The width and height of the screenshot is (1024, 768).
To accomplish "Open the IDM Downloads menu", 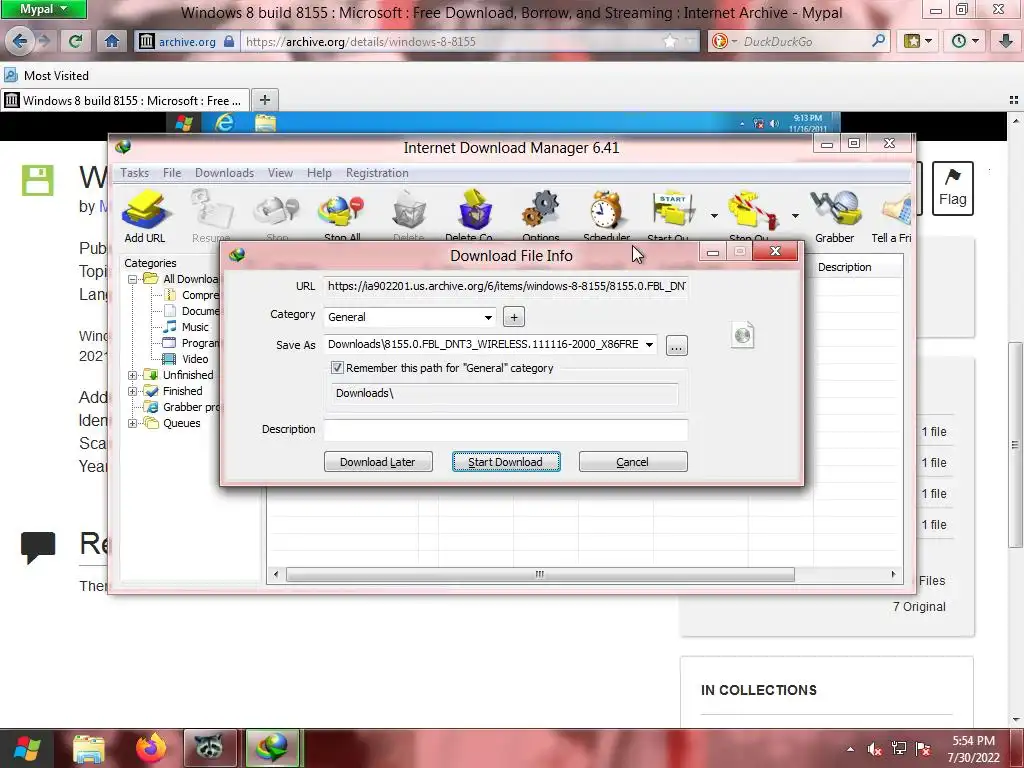I will tap(224, 173).
